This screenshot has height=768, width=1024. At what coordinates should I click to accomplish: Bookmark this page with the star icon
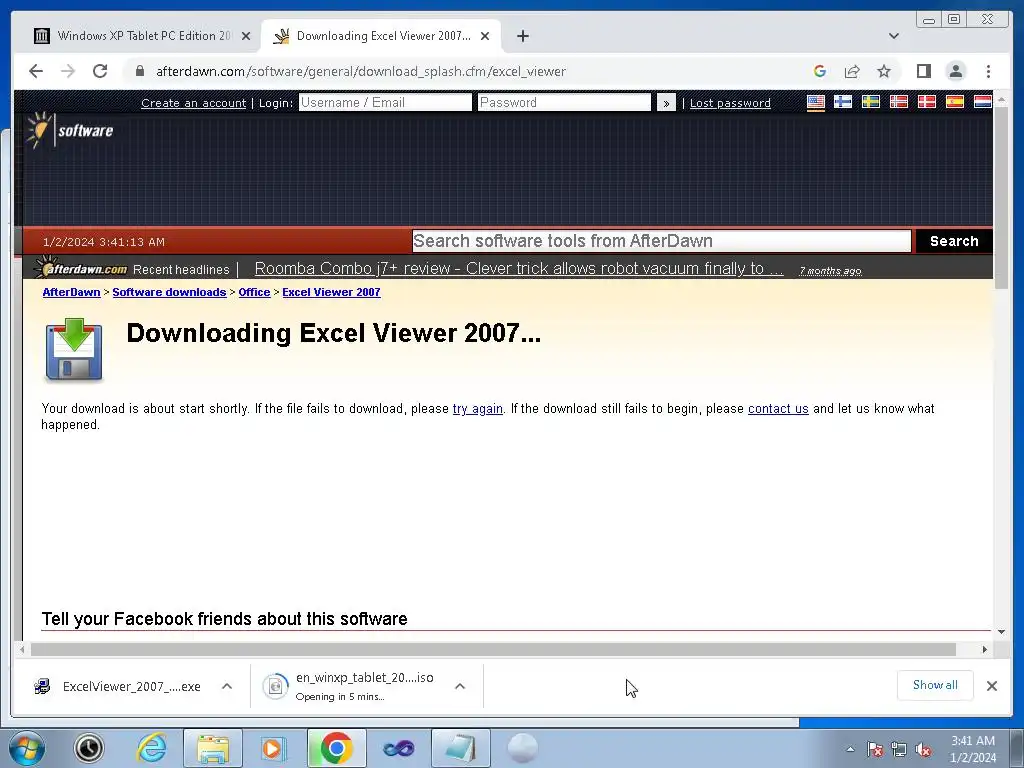[884, 71]
